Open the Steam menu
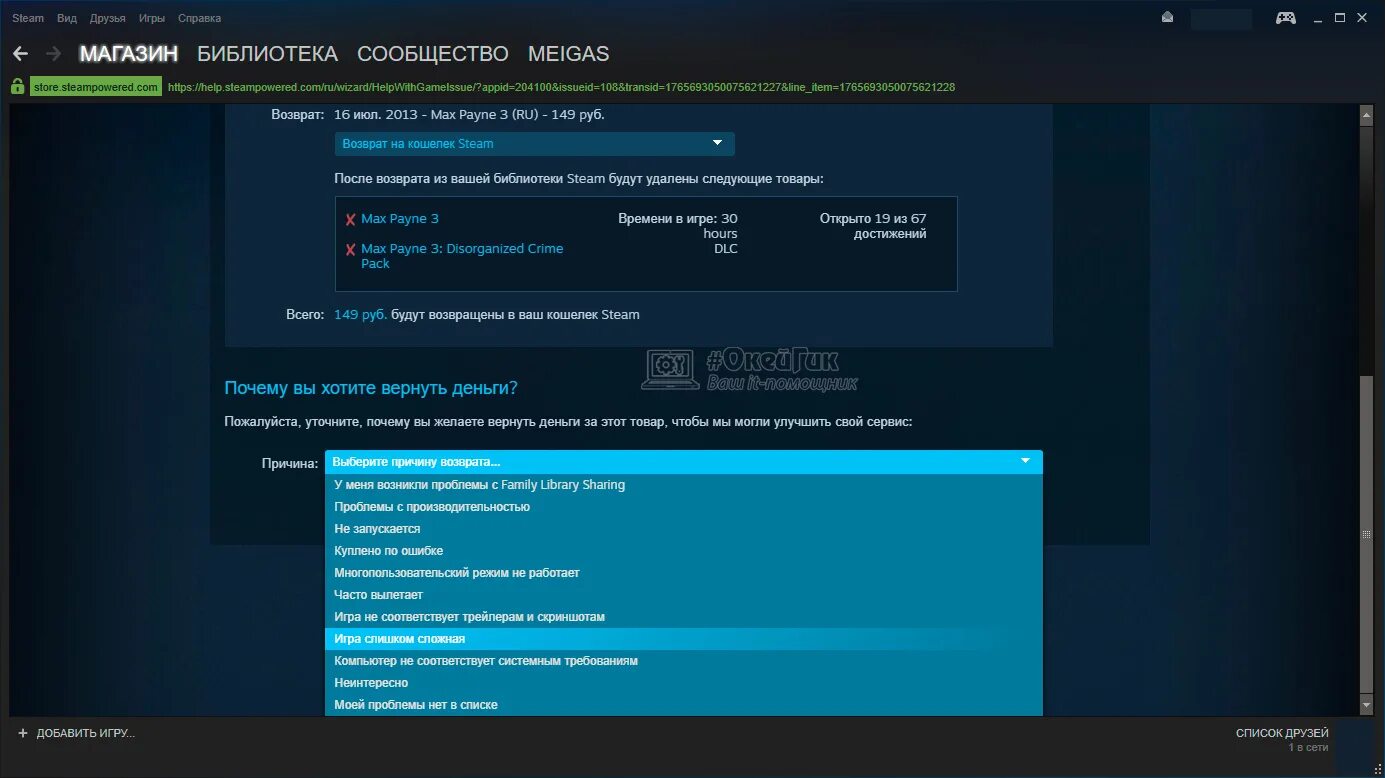Viewport: 1385px width, 778px height. (x=28, y=18)
